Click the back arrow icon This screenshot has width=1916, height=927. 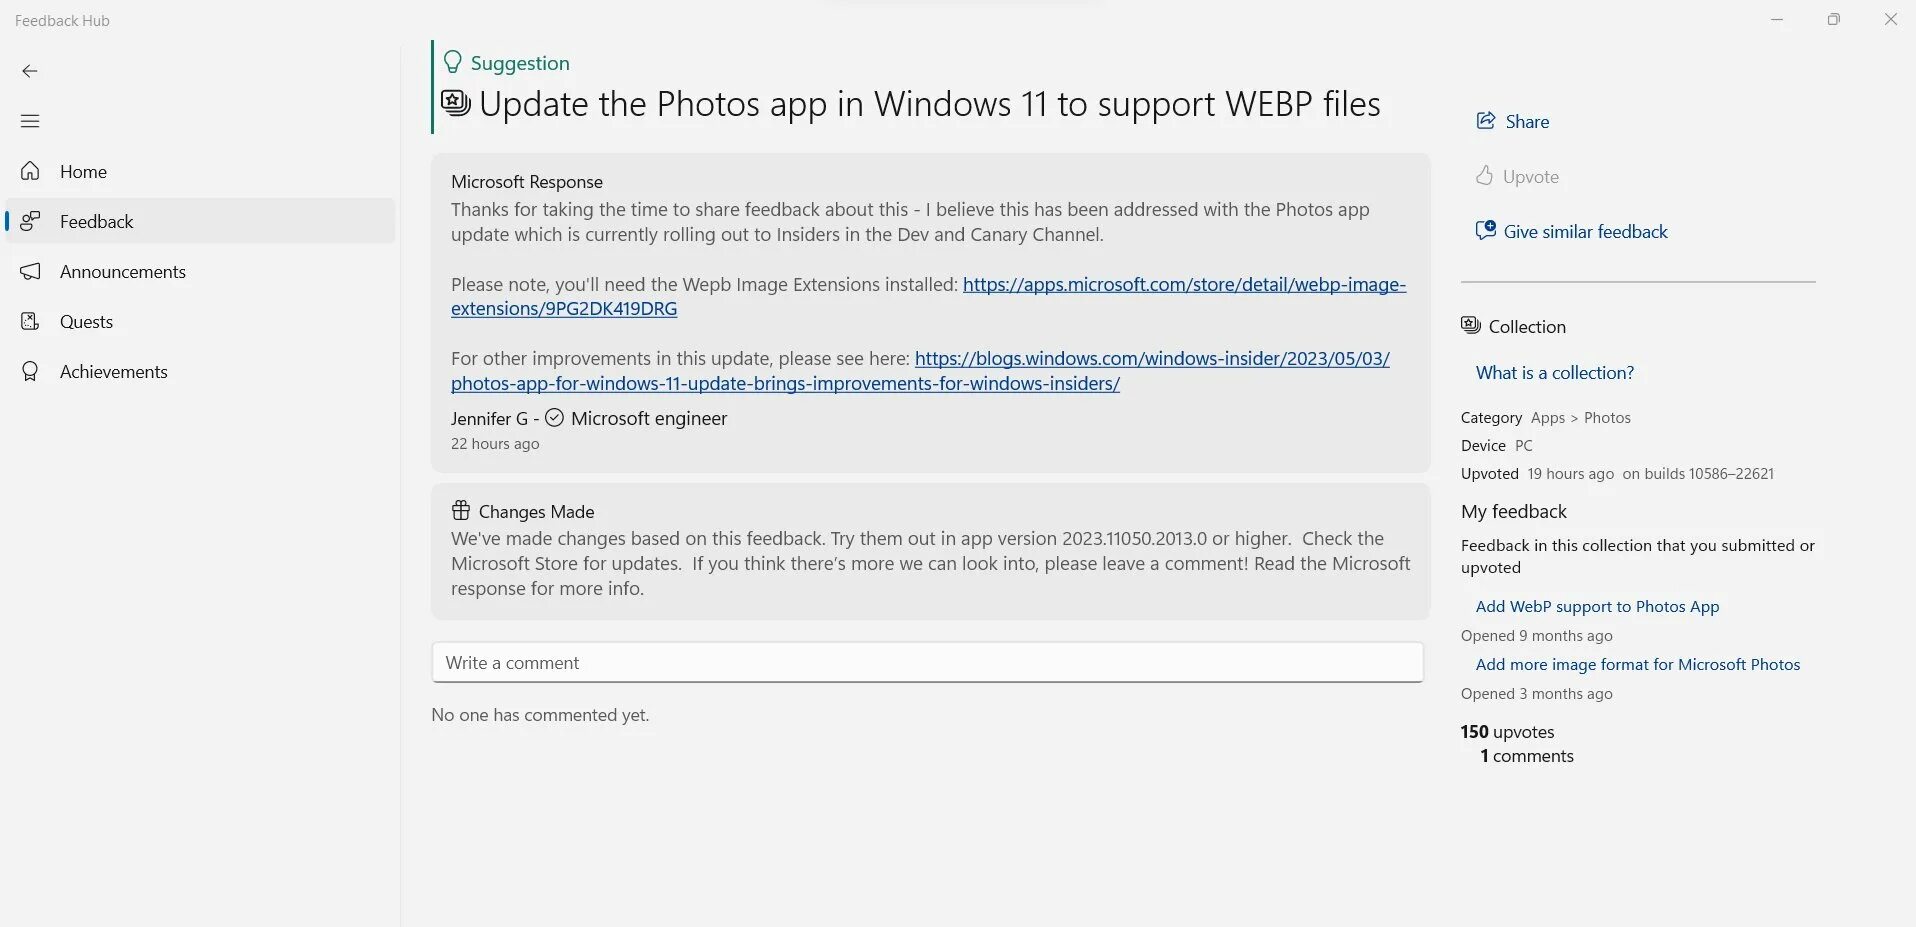click(x=30, y=71)
